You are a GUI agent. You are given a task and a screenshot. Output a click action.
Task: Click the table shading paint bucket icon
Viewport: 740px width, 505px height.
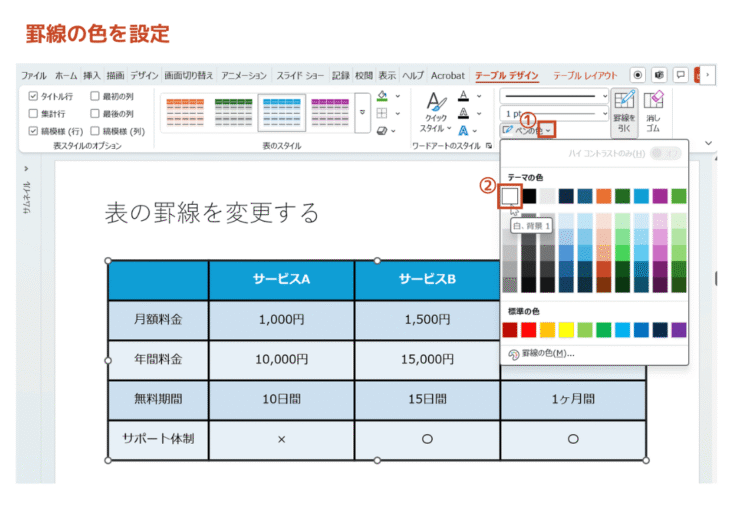382,96
